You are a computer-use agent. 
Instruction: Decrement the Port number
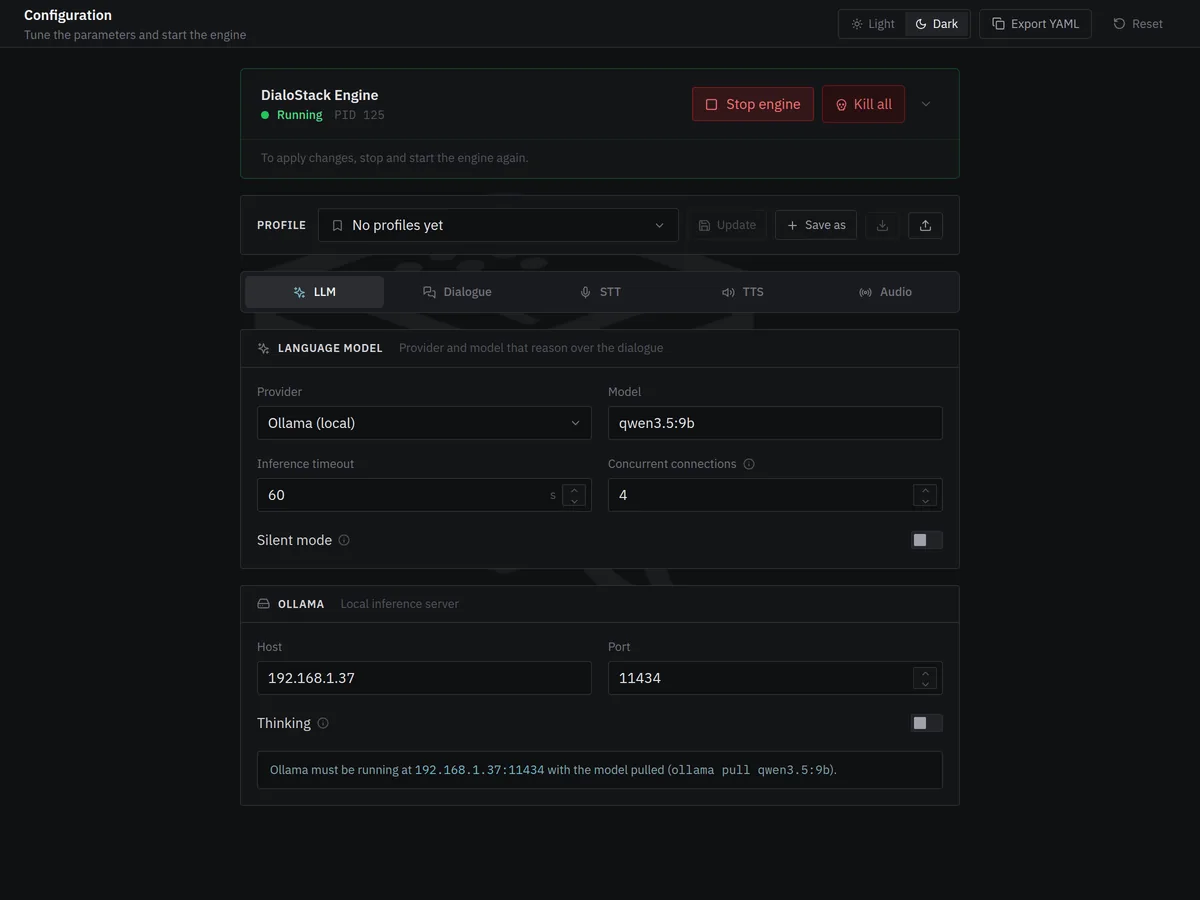point(925,684)
